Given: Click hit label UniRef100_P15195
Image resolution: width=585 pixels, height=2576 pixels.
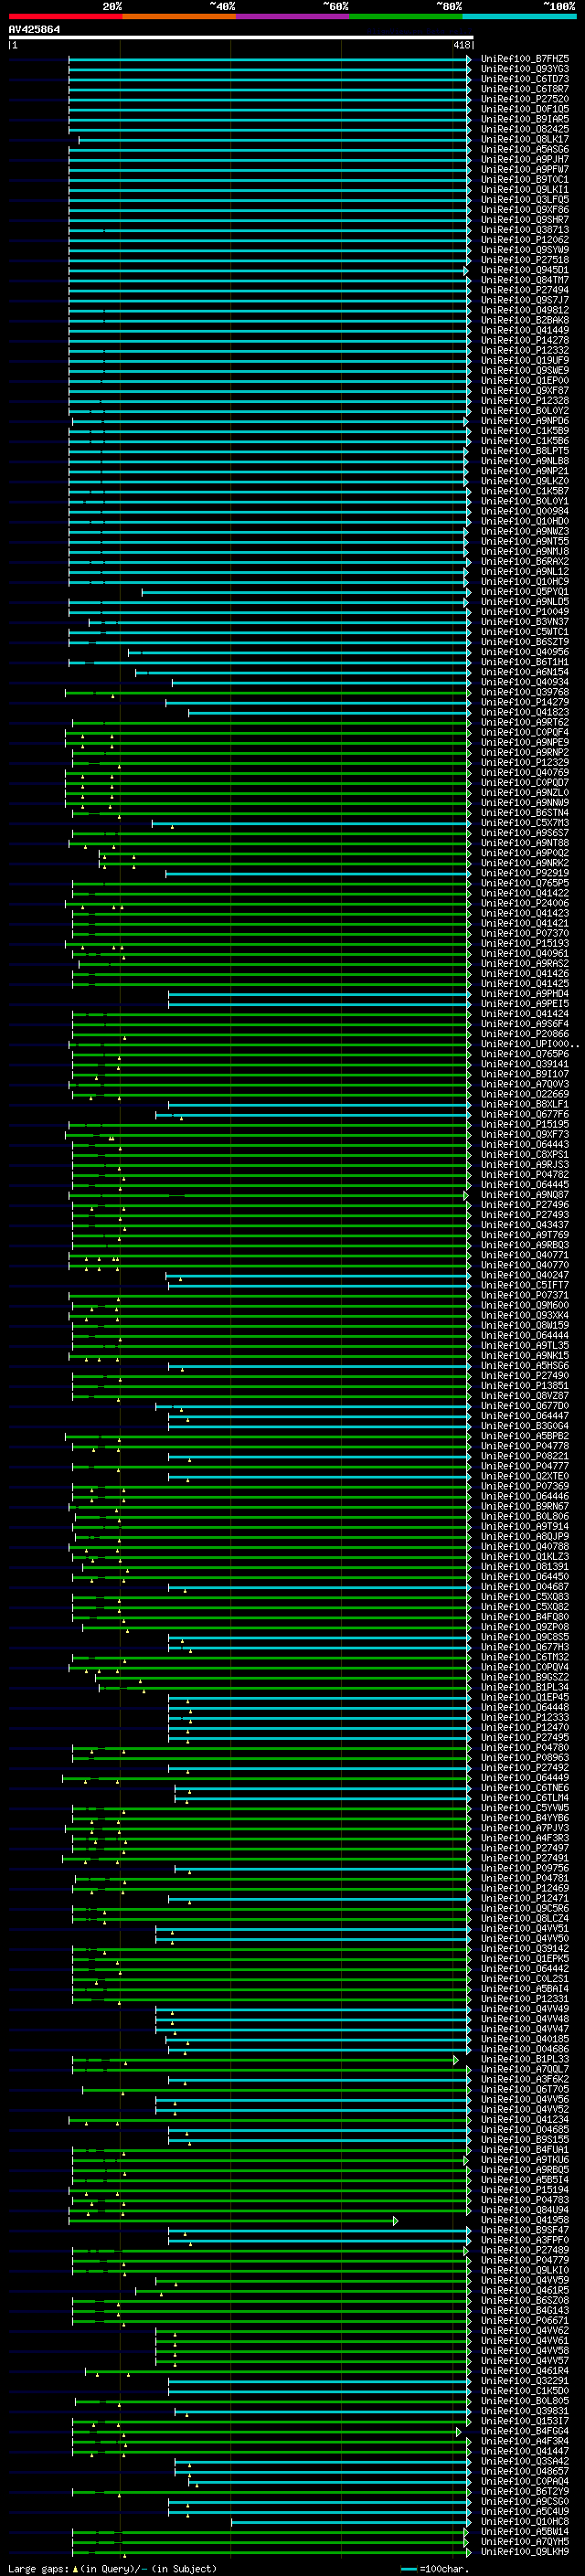Looking at the screenshot, I should 524,1124.
